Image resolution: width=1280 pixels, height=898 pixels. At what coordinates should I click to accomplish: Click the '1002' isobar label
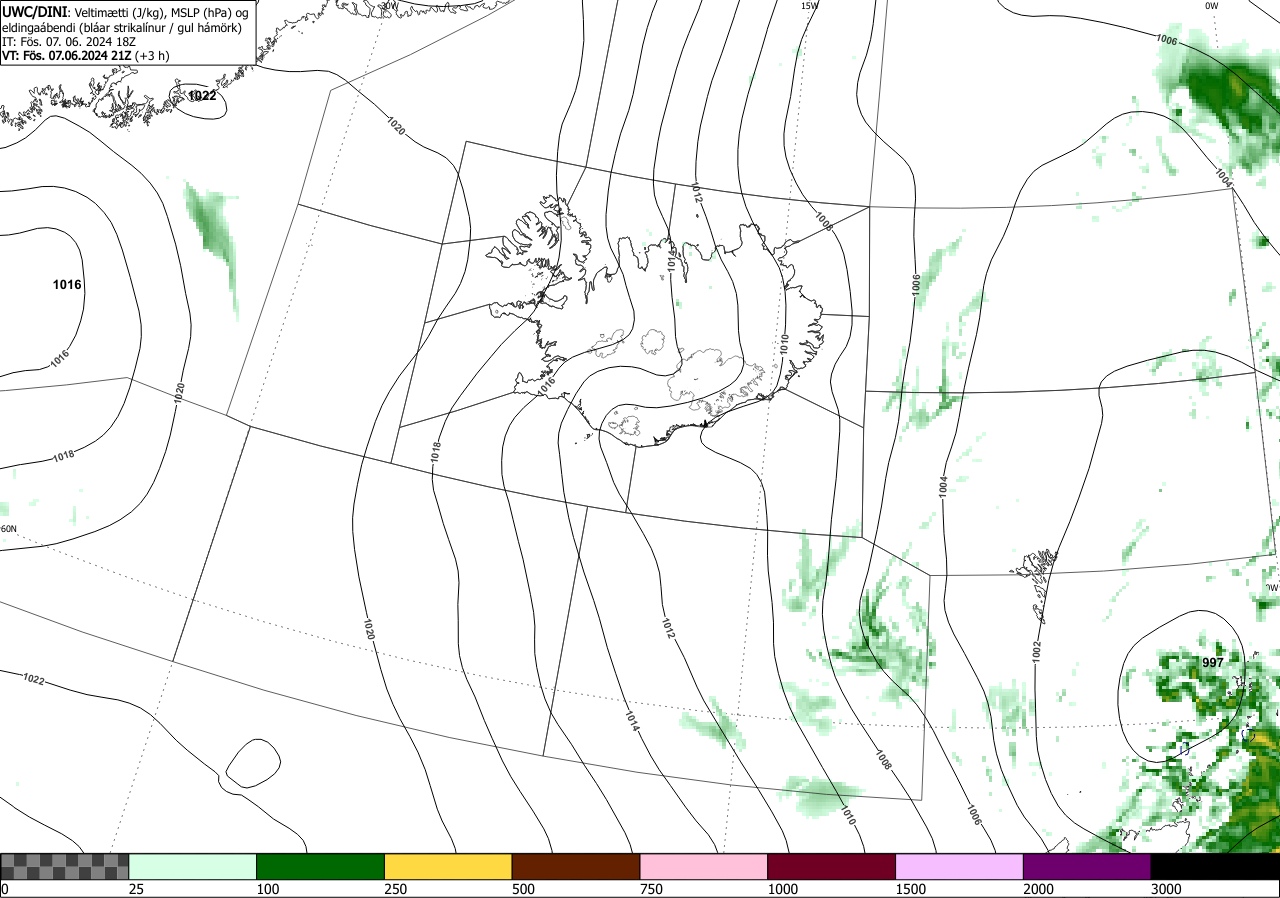pos(1037,650)
